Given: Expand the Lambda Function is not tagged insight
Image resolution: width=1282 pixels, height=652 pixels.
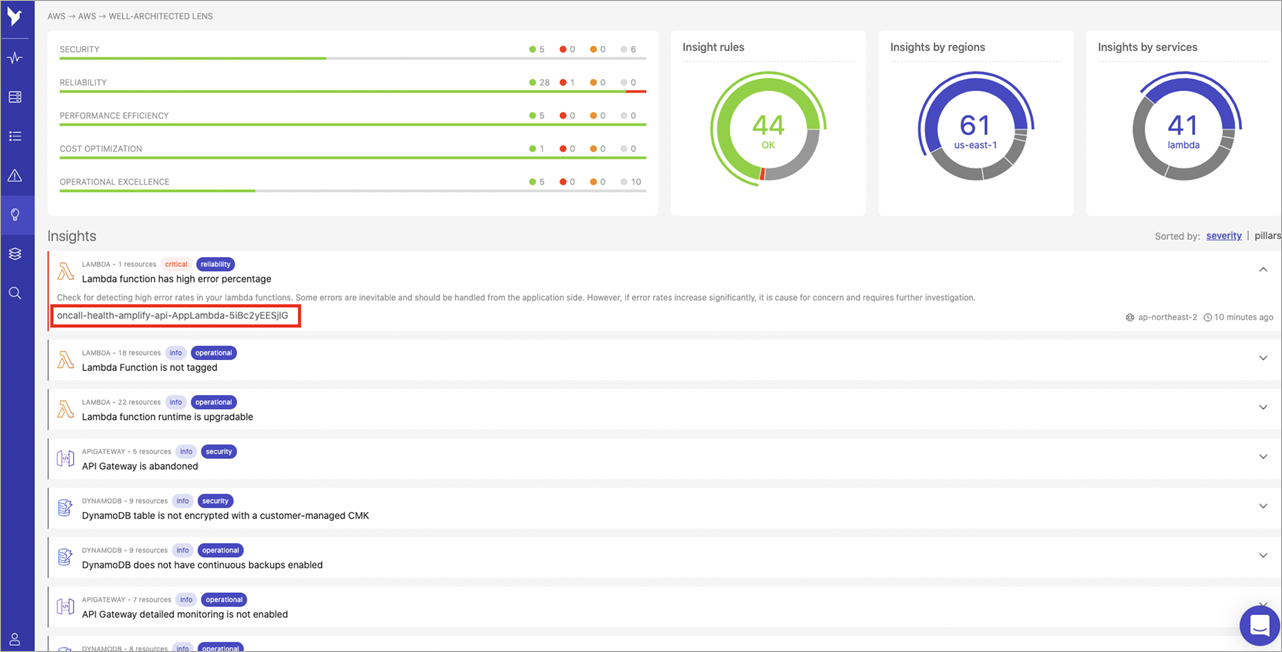Looking at the screenshot, I should pos(1263,358).
